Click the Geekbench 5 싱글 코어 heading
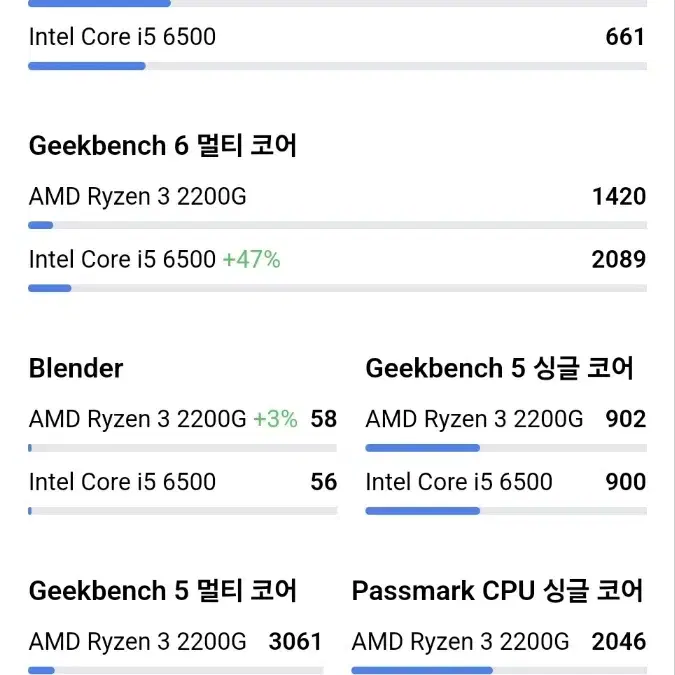This screenshot has height=675, width=675. pos(499,368)
